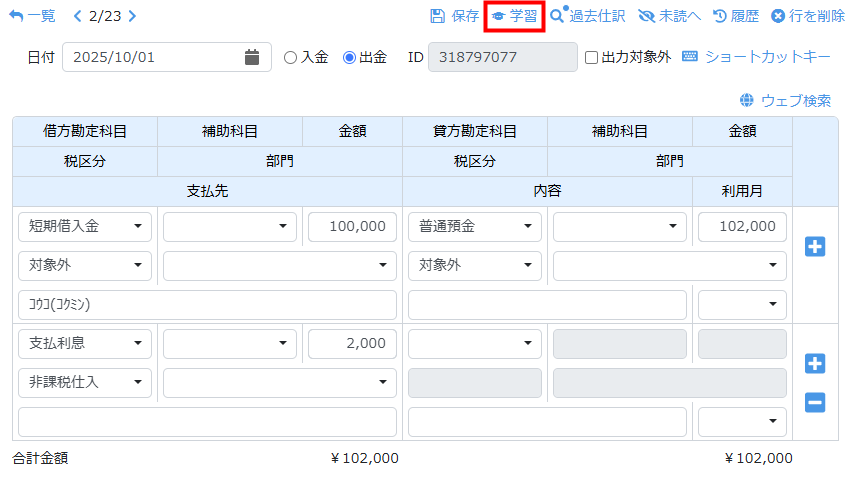Open the ショートカットキー shortcut keys link

tap(757, 57)
